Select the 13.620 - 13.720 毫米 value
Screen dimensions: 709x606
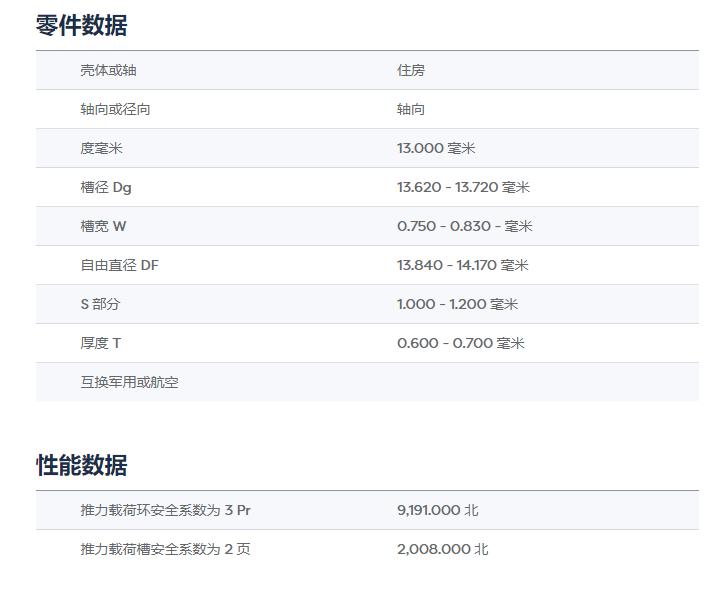(x=462, y=187)
